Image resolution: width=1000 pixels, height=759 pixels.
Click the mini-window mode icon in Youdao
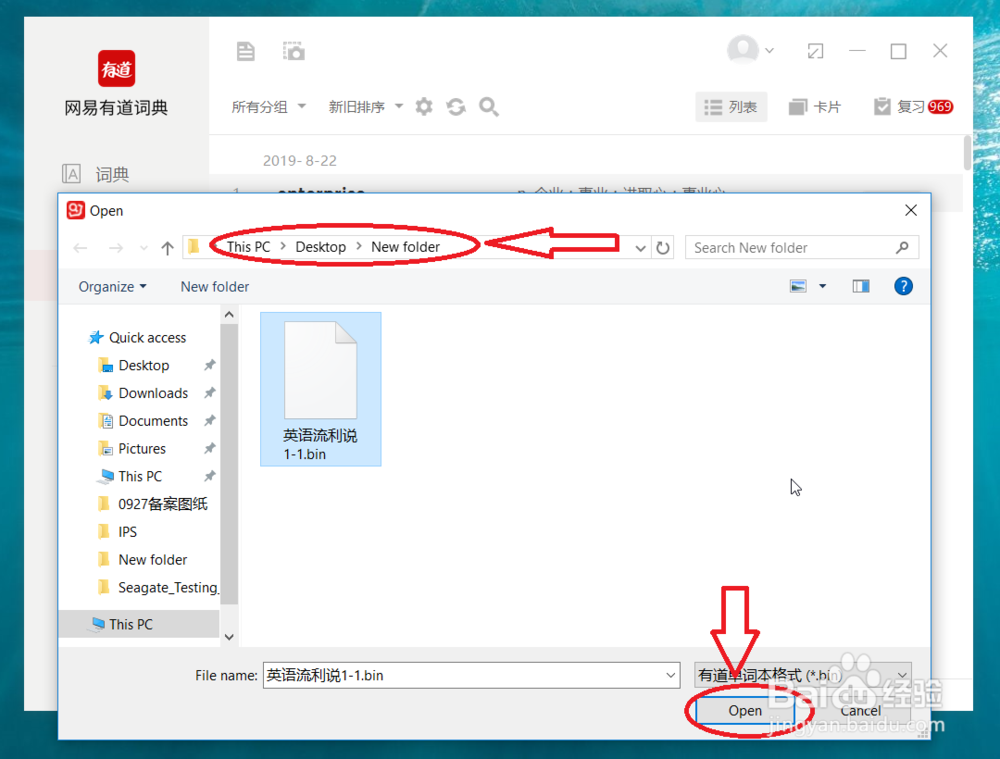pos(815,51)
